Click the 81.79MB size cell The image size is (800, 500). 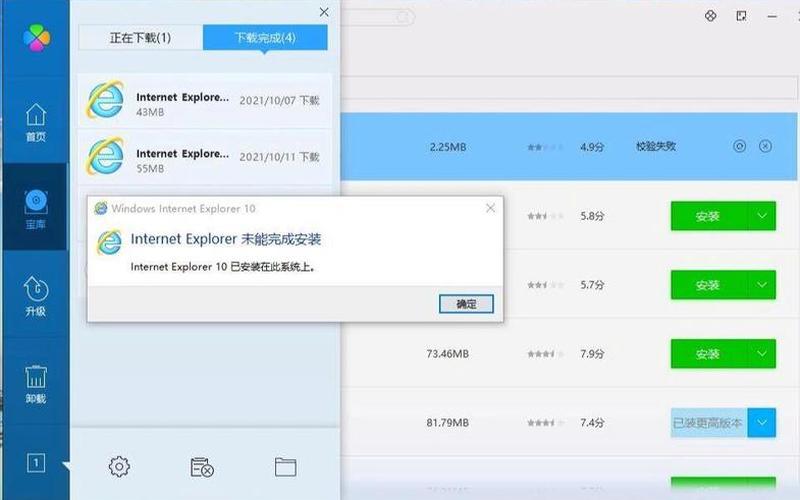coord(447,422)
